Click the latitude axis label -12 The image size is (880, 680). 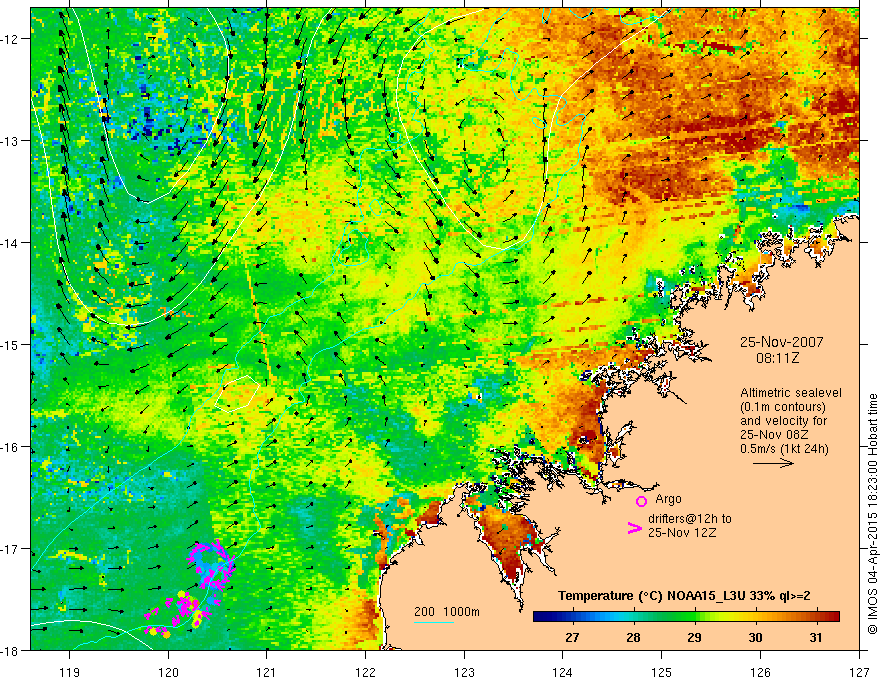click(x=11, y=39)
